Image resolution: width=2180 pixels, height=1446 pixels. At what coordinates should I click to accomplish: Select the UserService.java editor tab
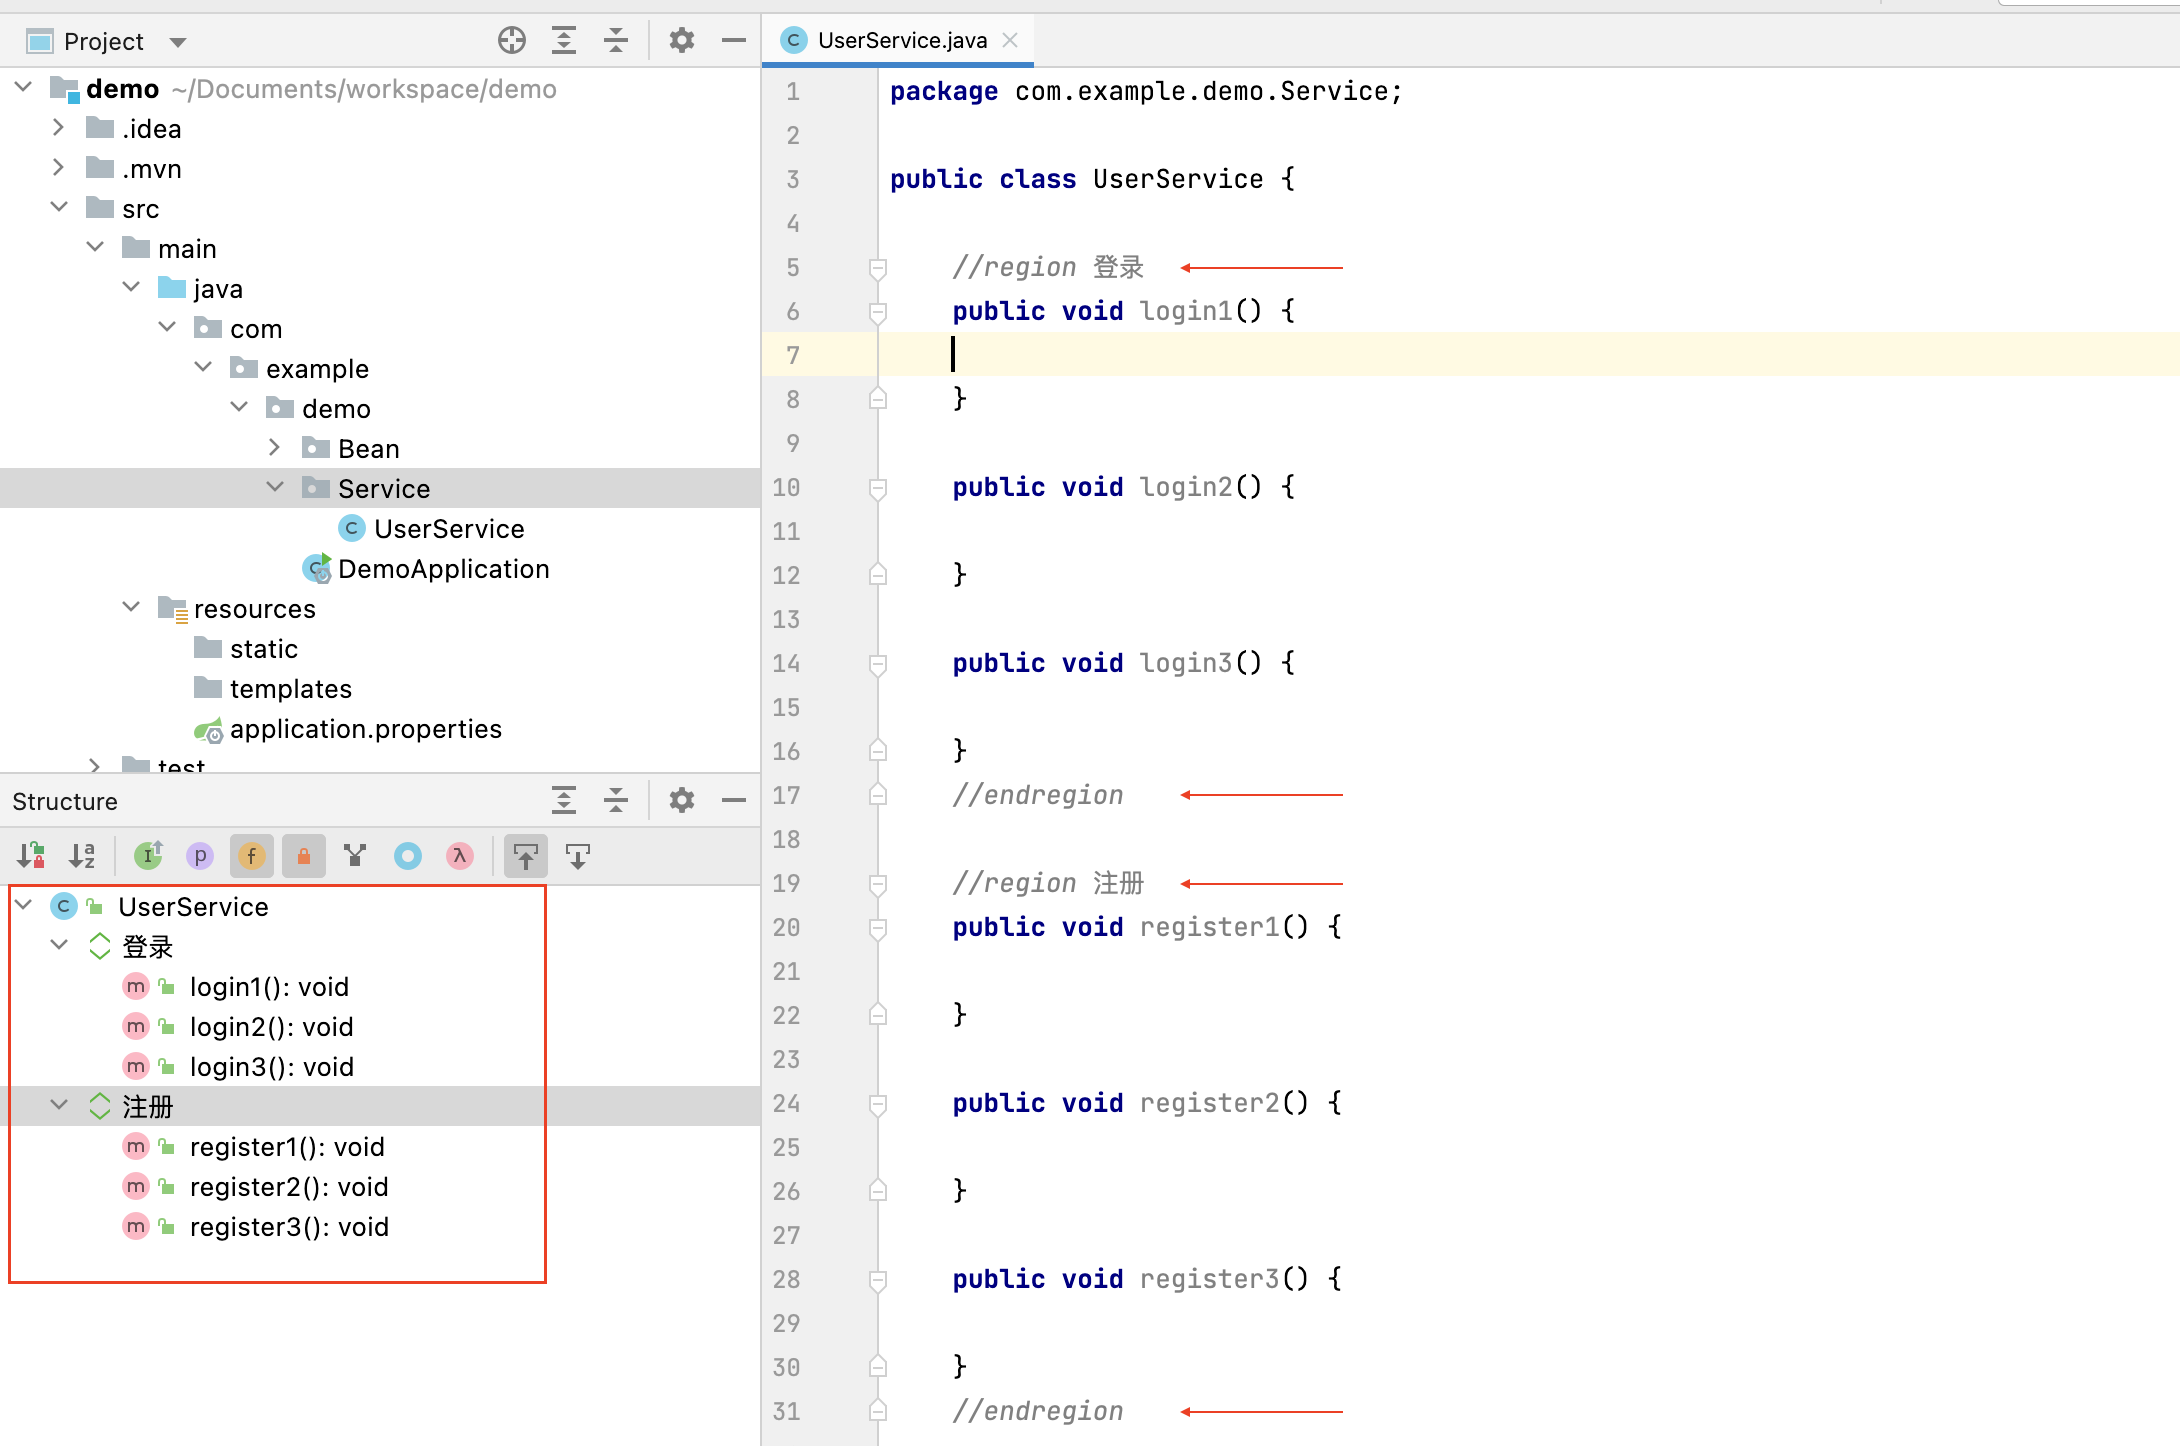click(x=901, y=40)
